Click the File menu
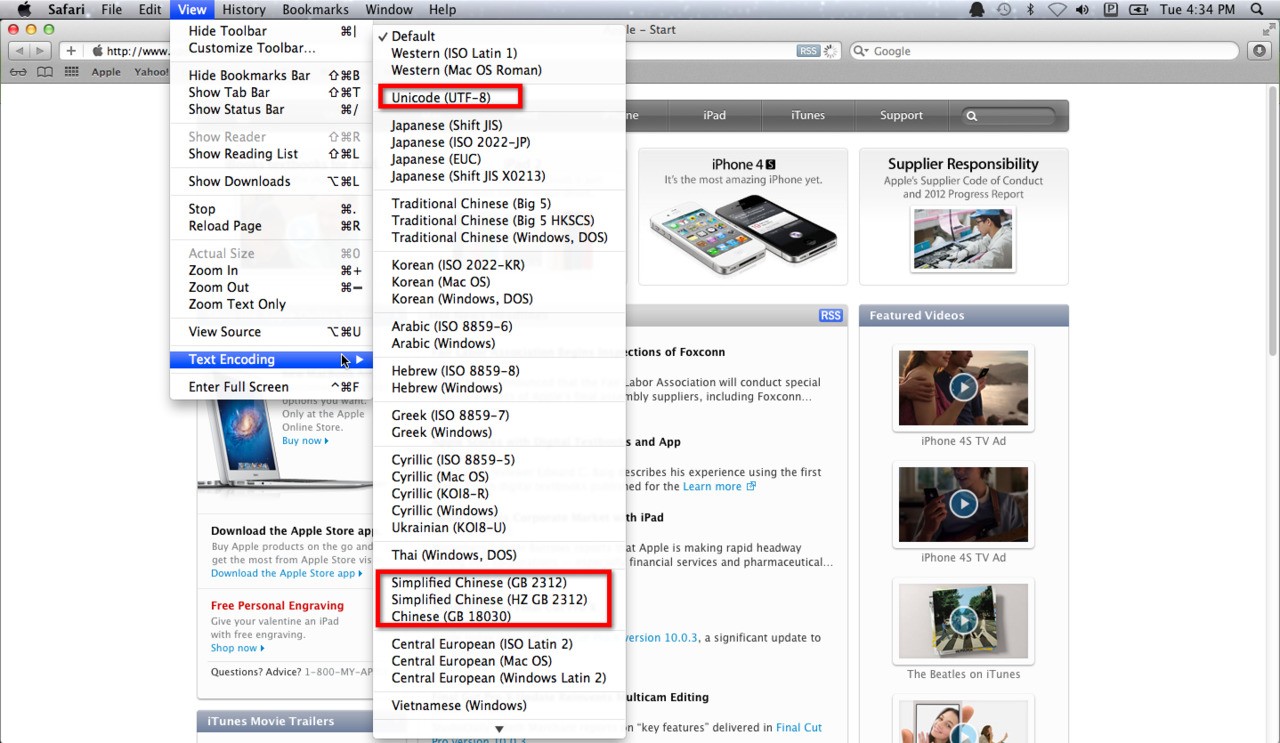 (111, 10)
